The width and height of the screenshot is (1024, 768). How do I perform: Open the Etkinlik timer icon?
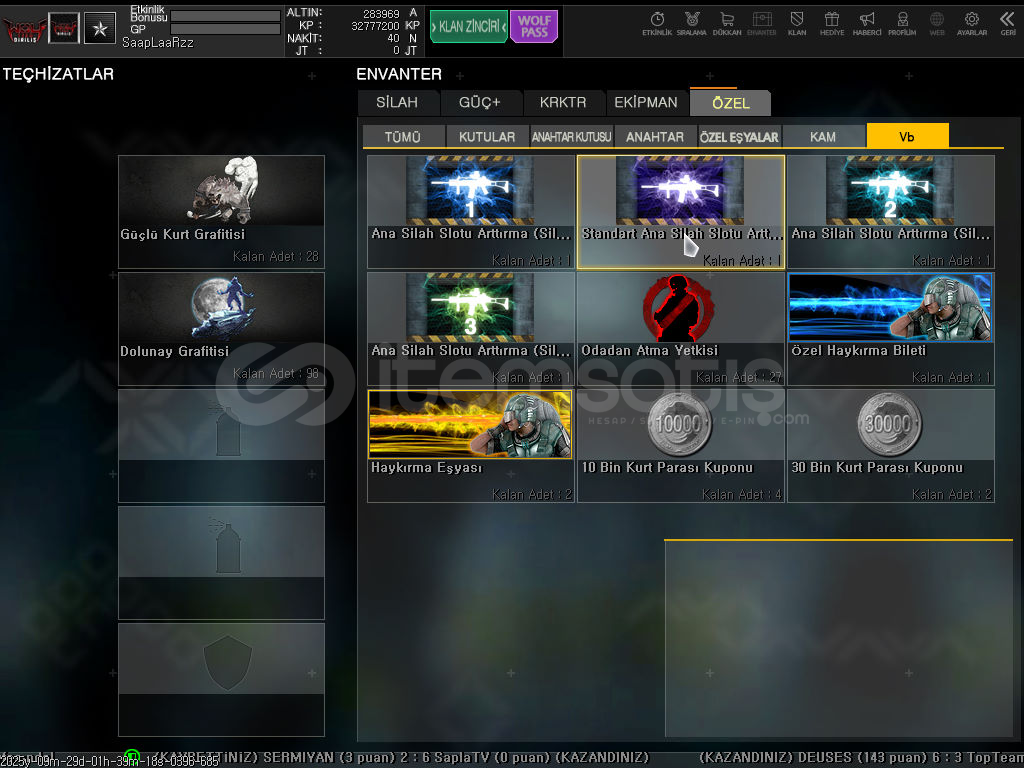[657, 24]
